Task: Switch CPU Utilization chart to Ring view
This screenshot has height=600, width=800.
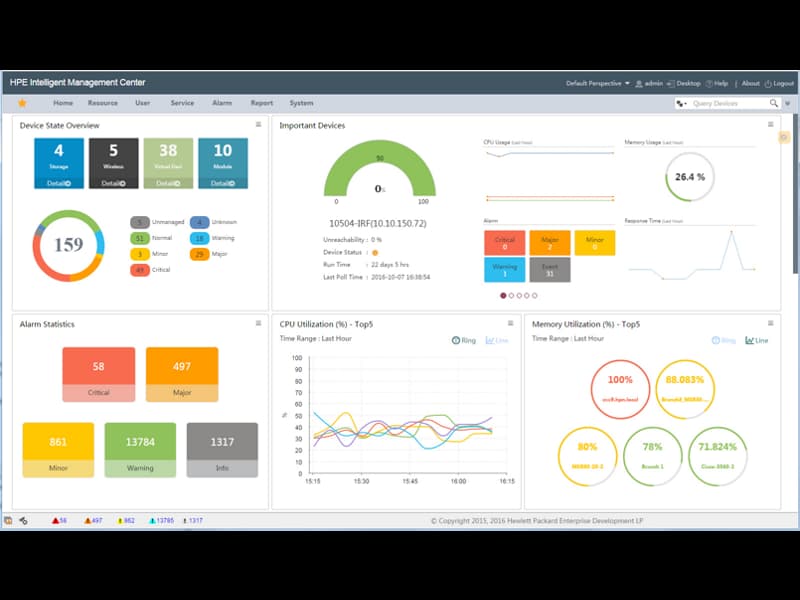Action: (x=463, y=340)
